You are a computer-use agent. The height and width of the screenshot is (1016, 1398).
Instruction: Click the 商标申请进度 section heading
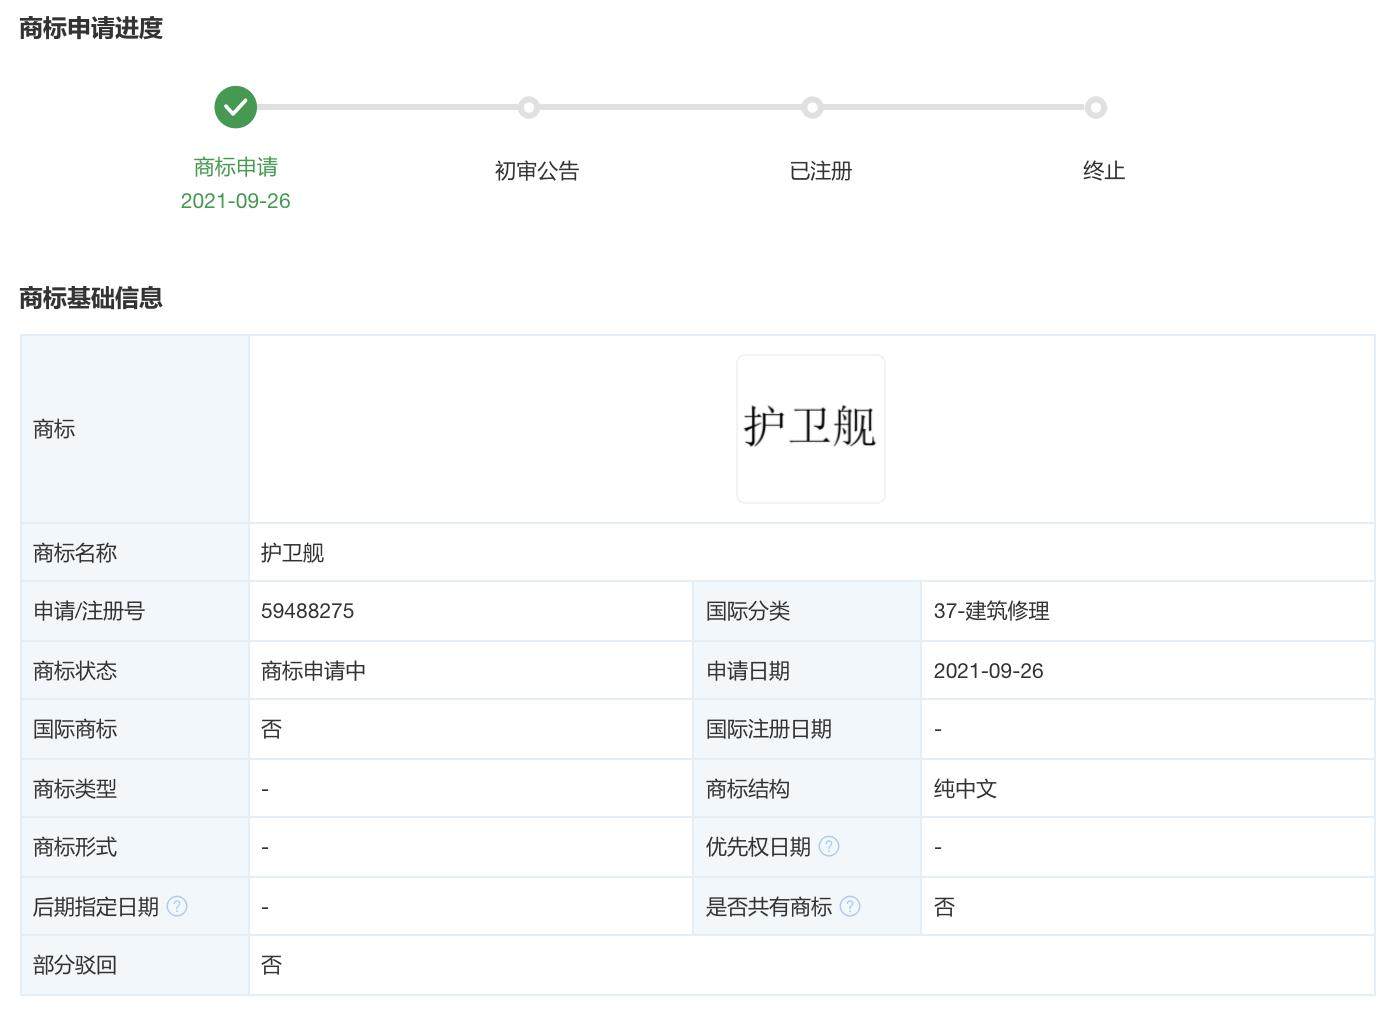click(91, 28)
